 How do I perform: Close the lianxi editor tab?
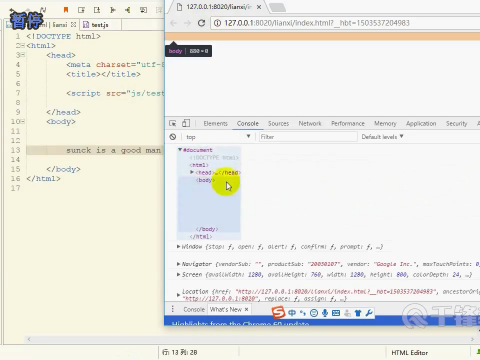(x=73, y=25)
